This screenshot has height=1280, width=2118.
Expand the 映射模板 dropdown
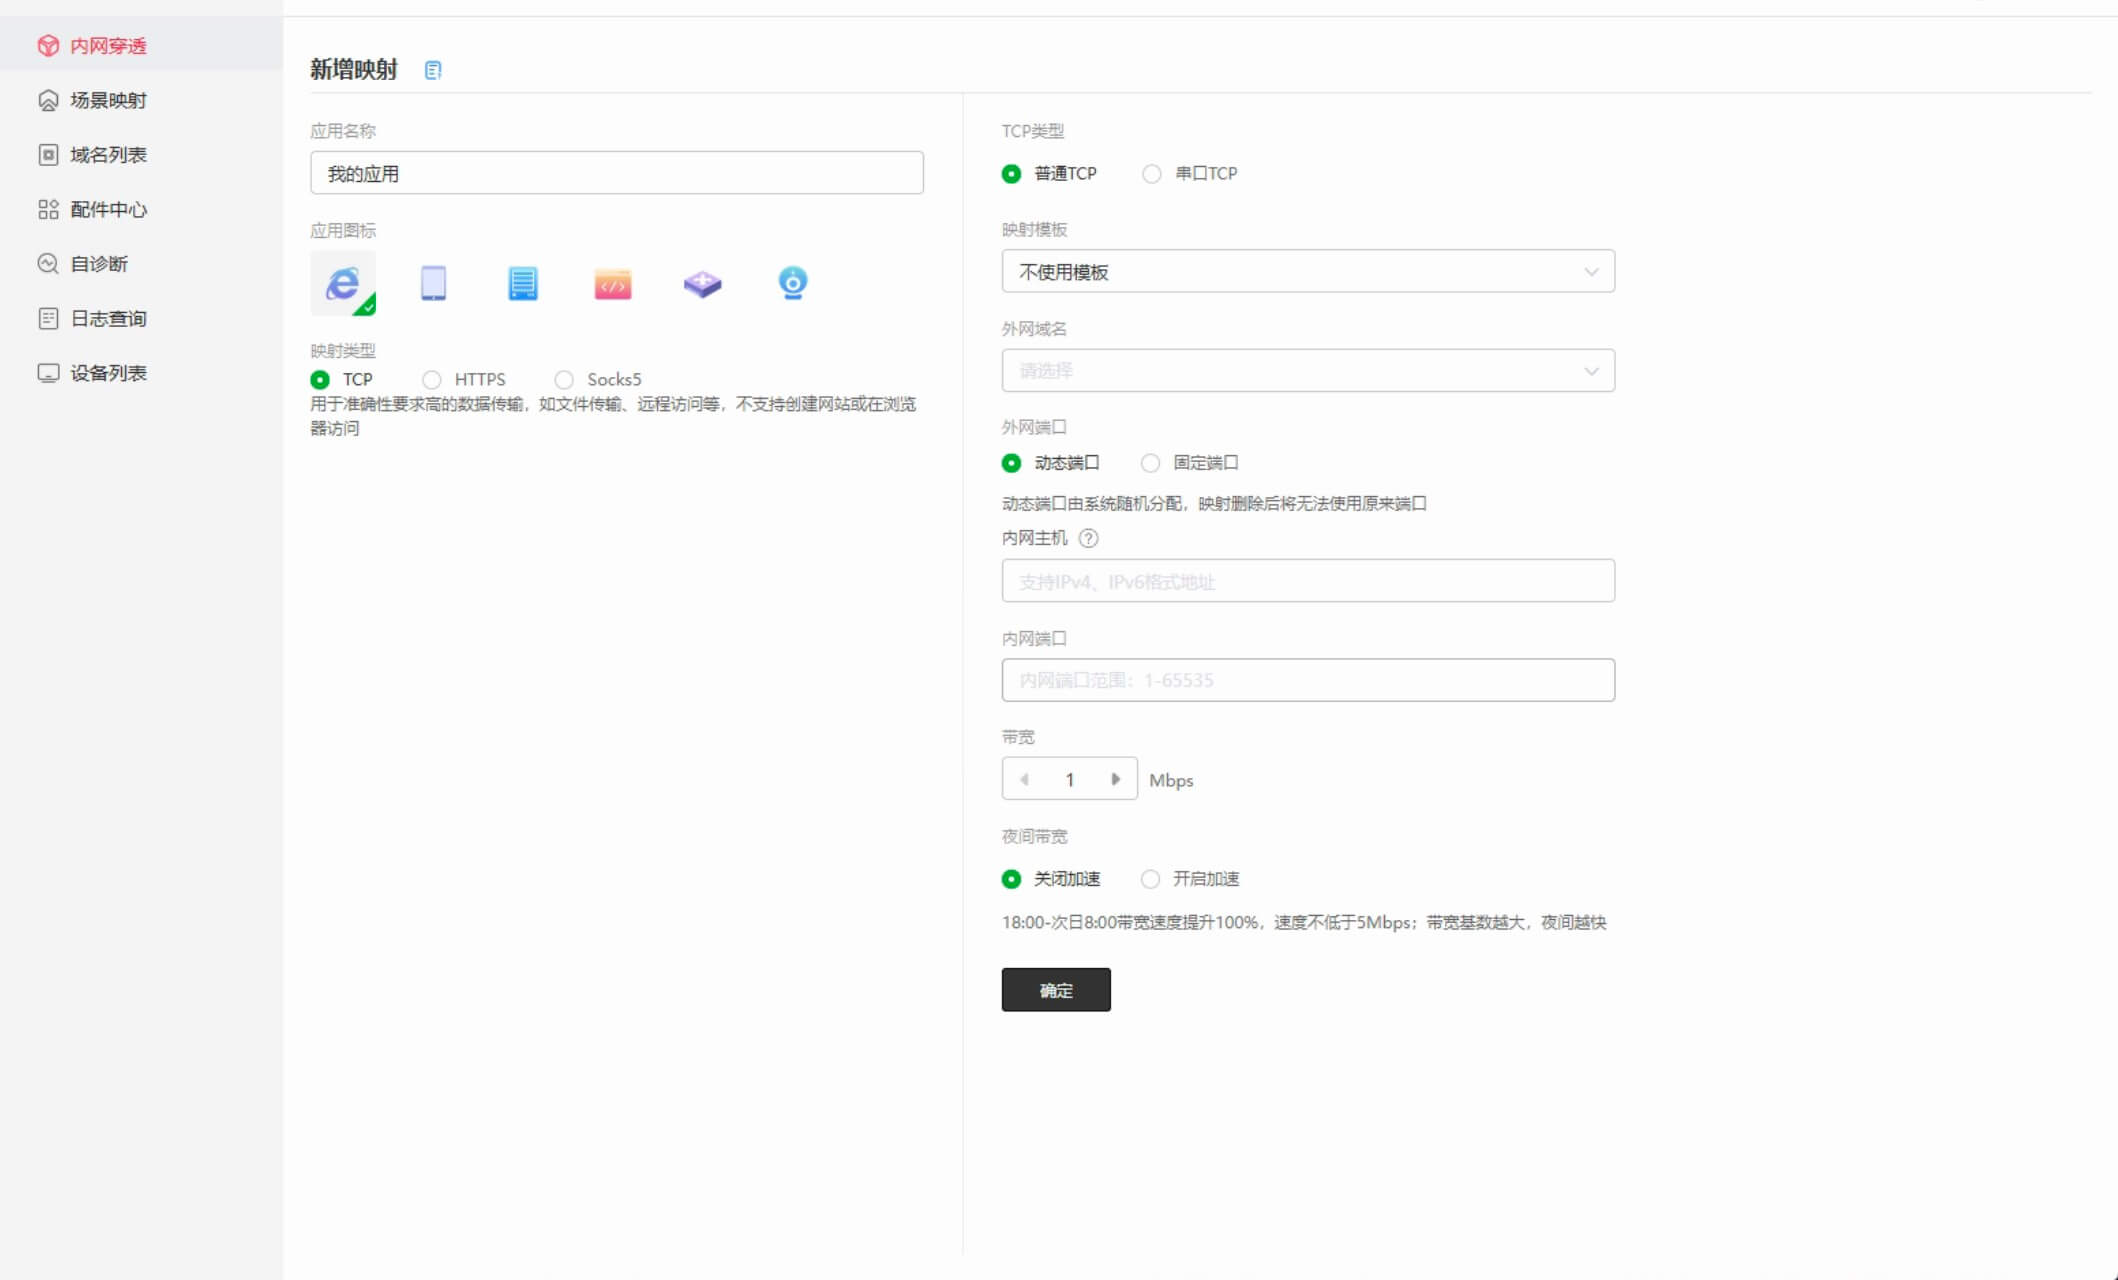(x=1307, y=272)
